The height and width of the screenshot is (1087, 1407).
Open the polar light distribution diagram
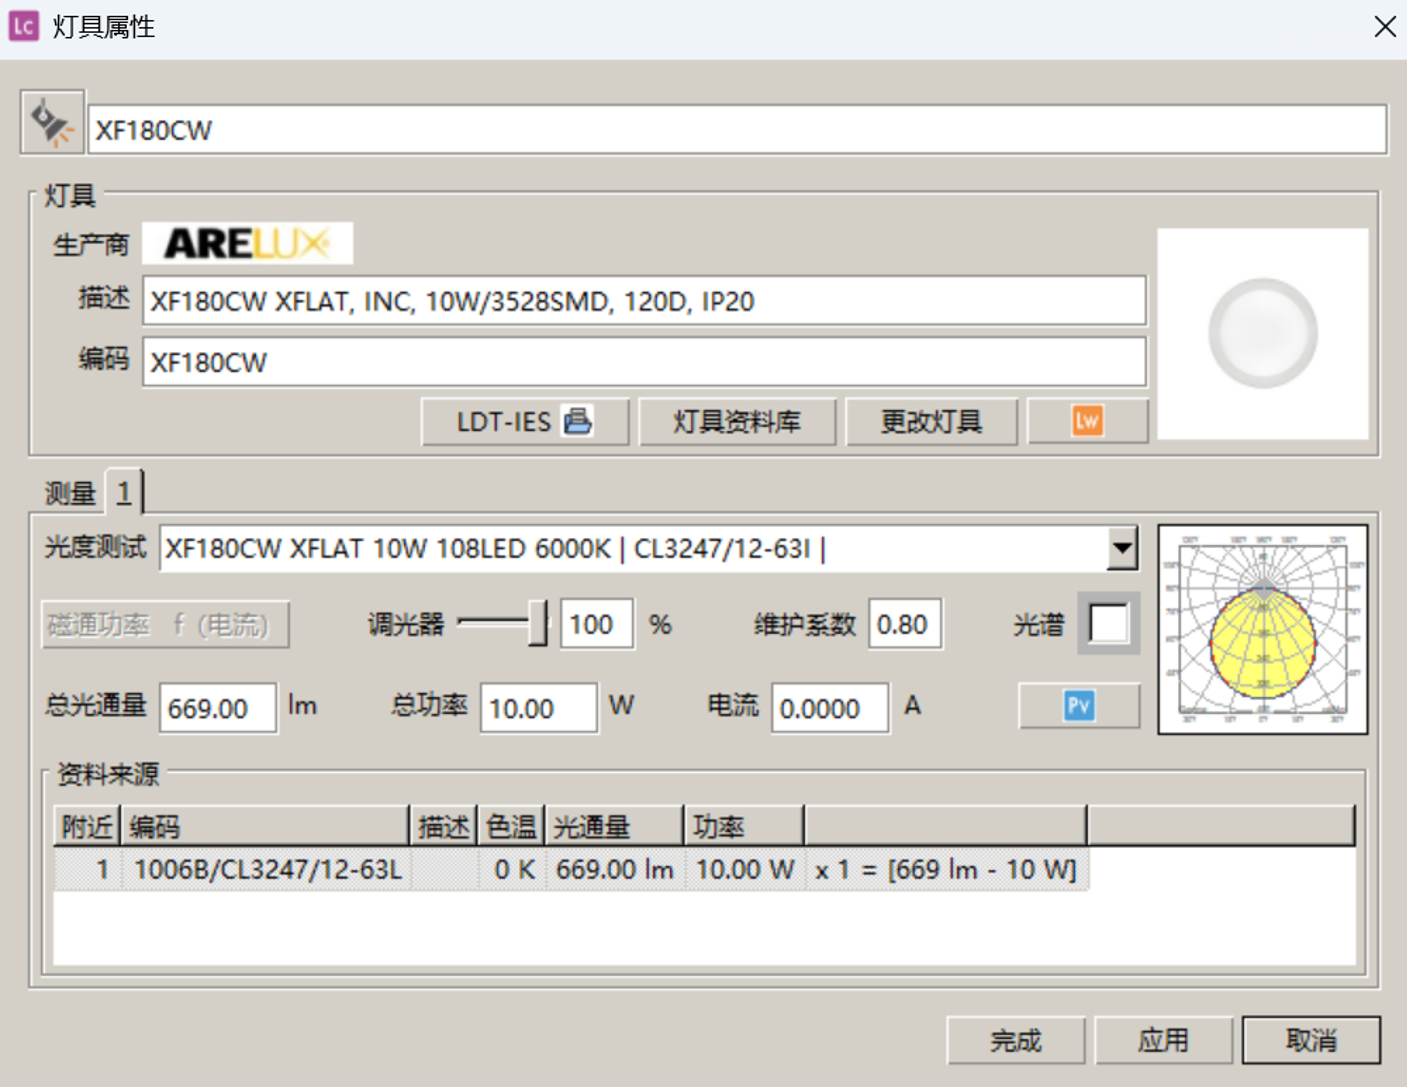point(1262,629)
